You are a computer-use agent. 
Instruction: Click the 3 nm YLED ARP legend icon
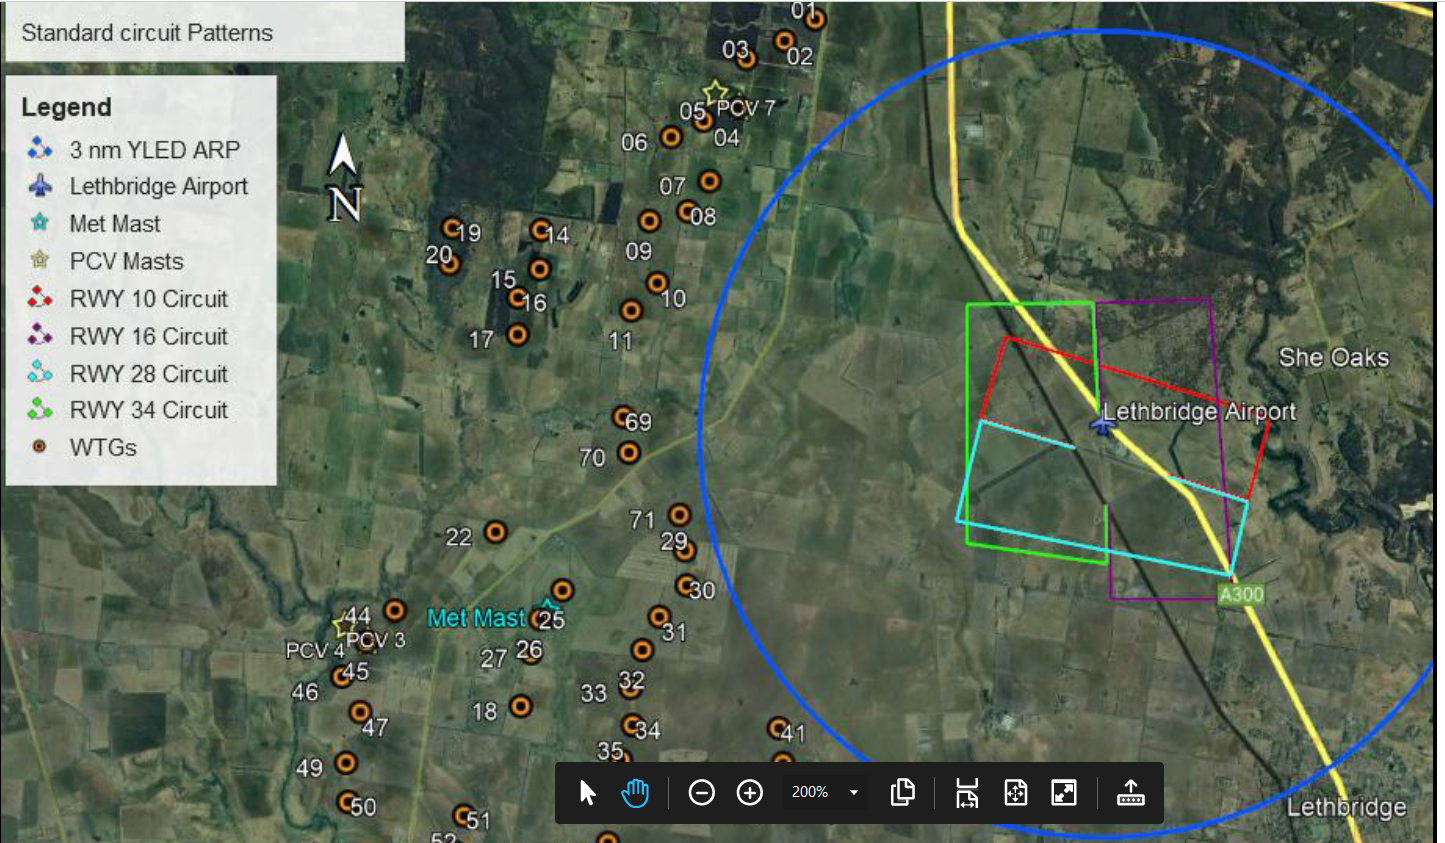[40, 148]
